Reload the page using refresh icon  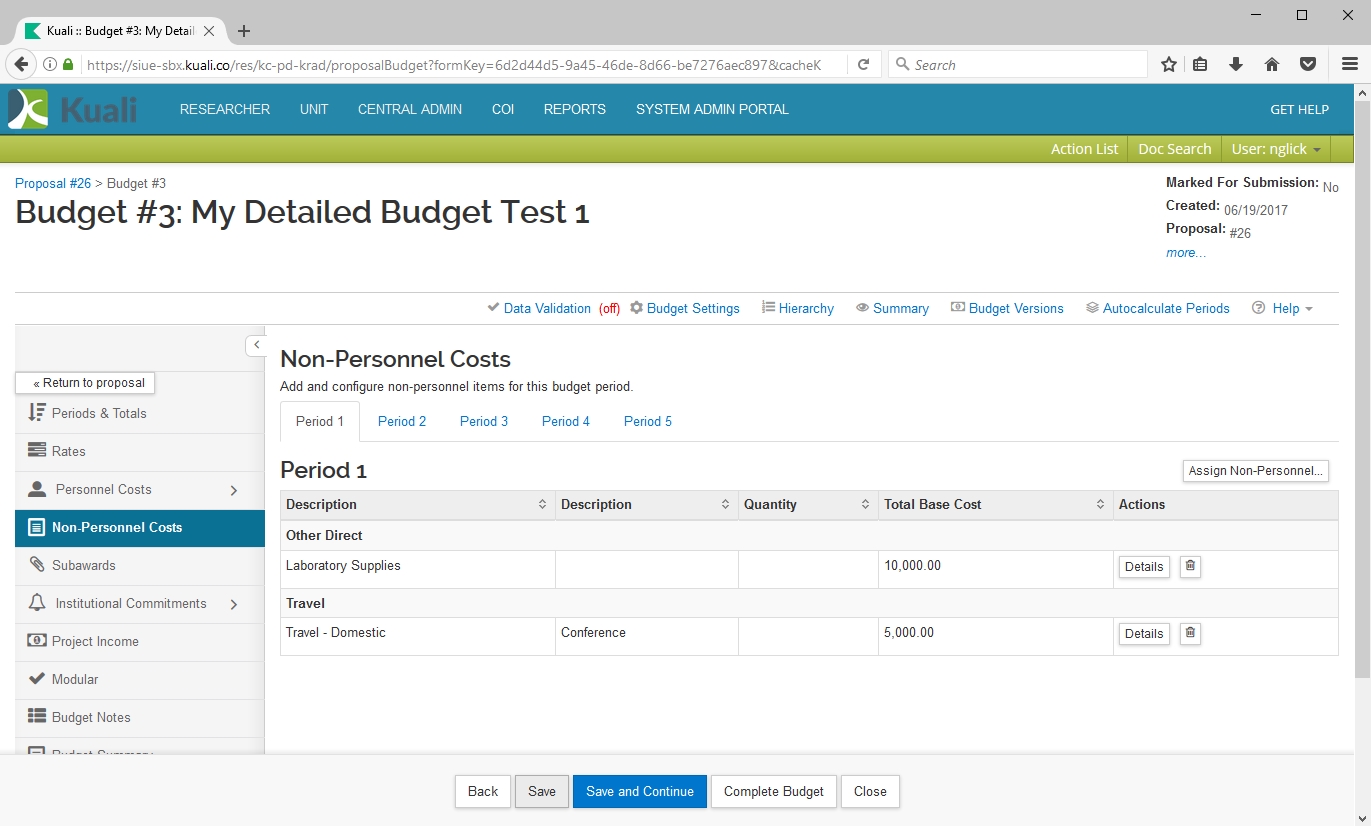coord(863,65)
